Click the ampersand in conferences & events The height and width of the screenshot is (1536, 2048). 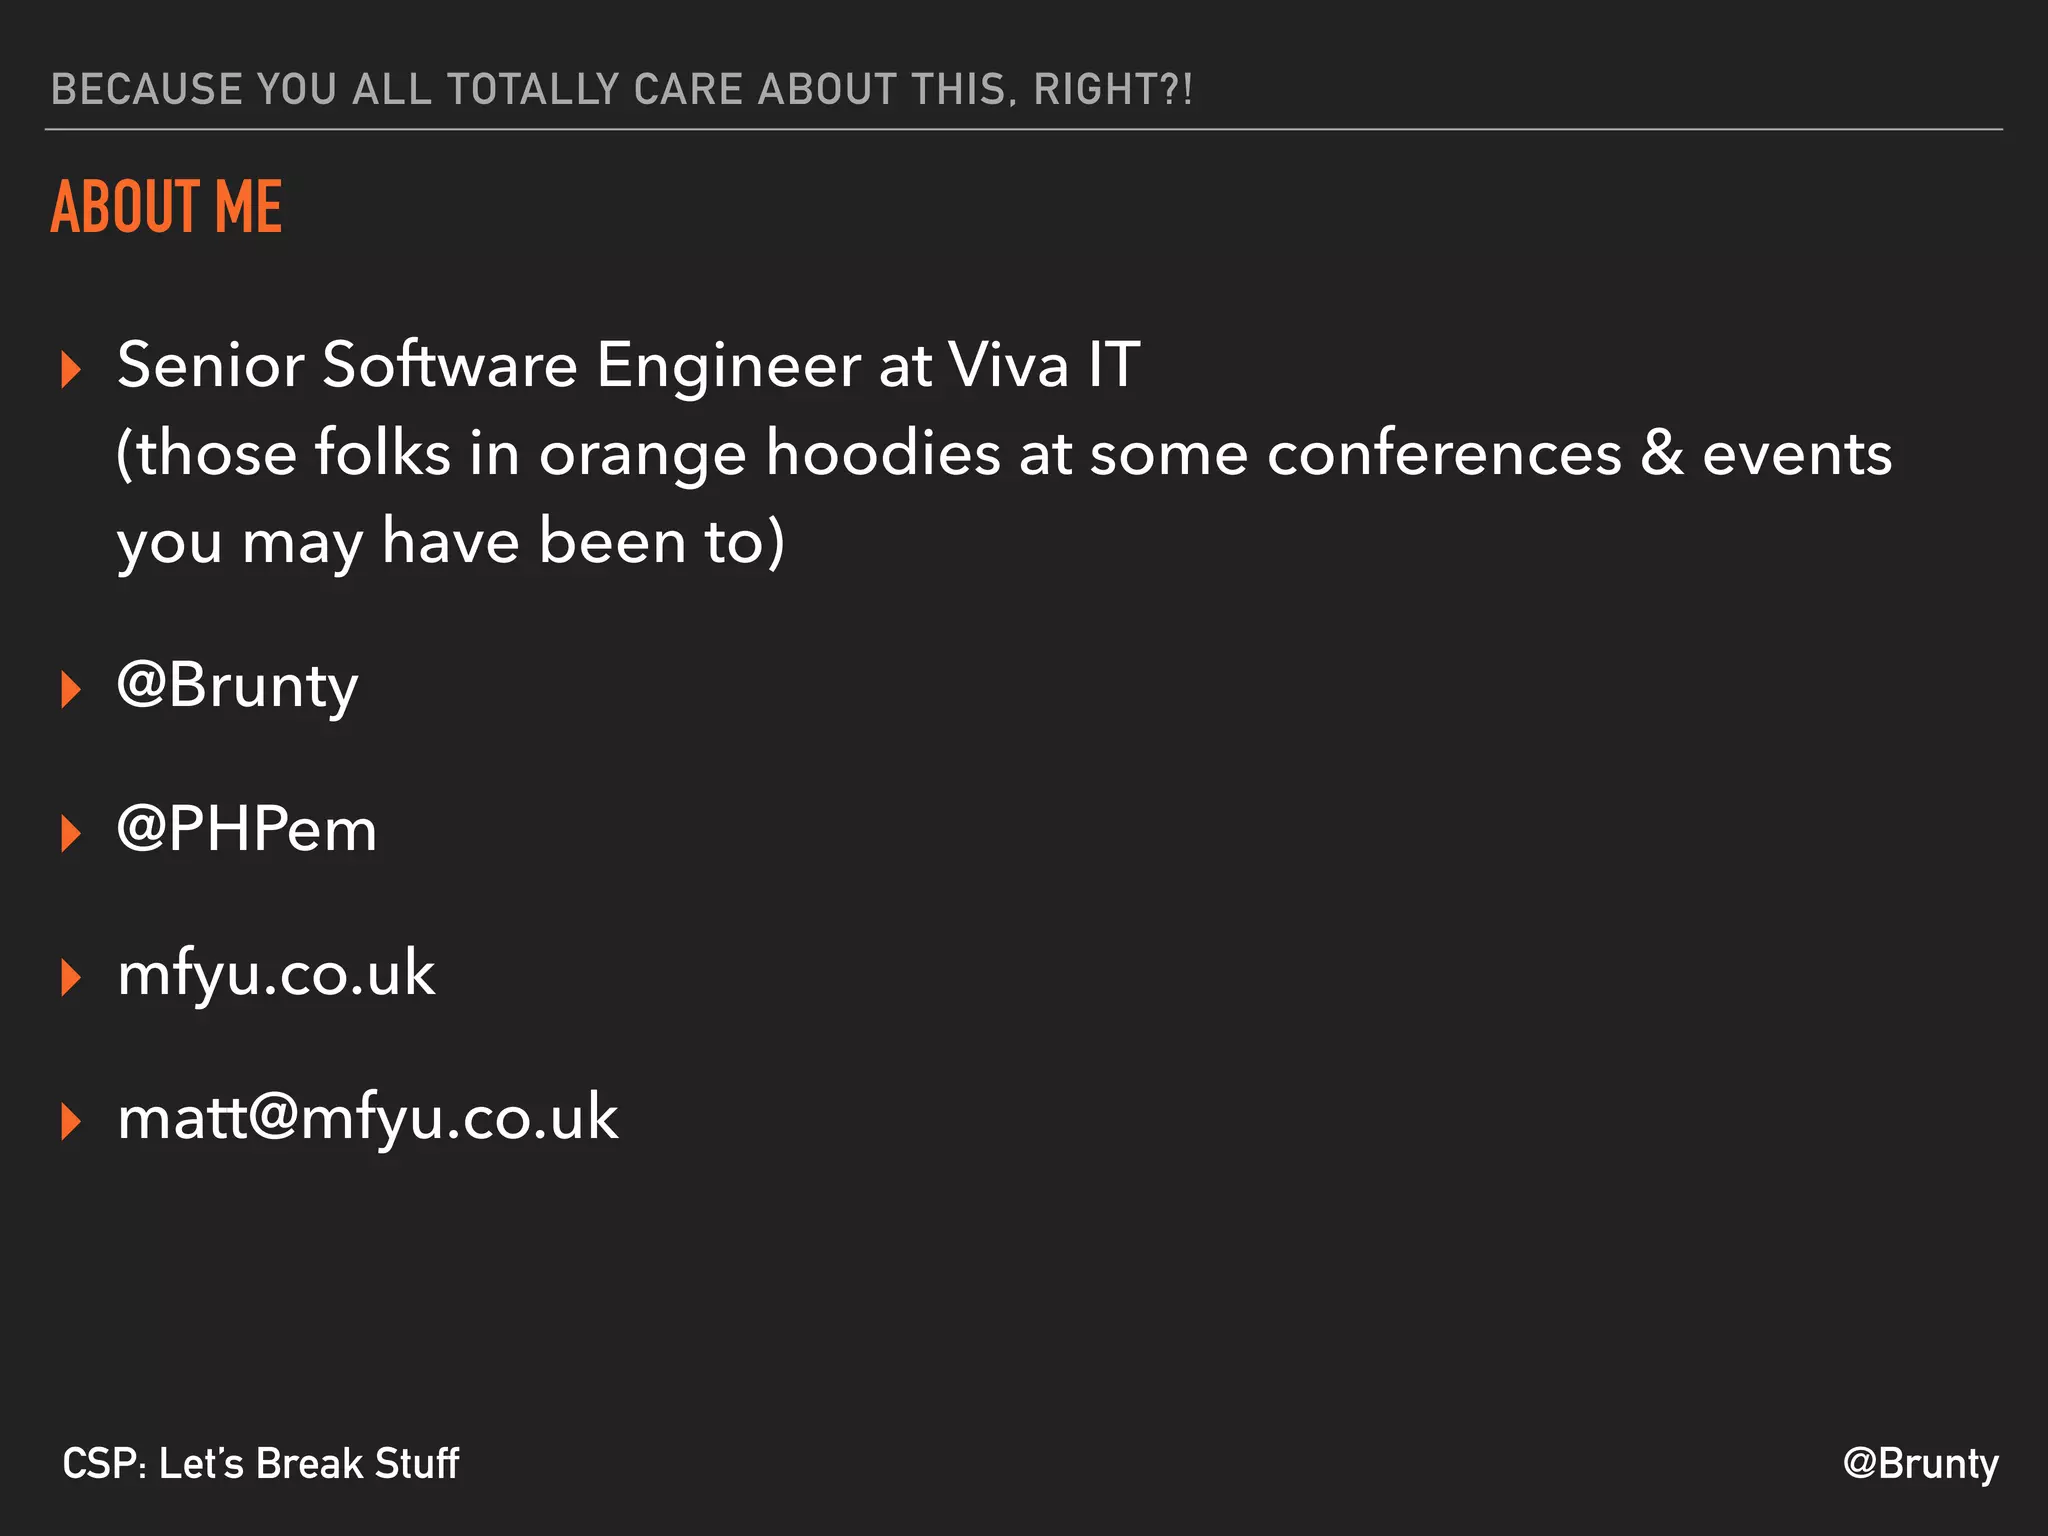[x=1662, y=453]
